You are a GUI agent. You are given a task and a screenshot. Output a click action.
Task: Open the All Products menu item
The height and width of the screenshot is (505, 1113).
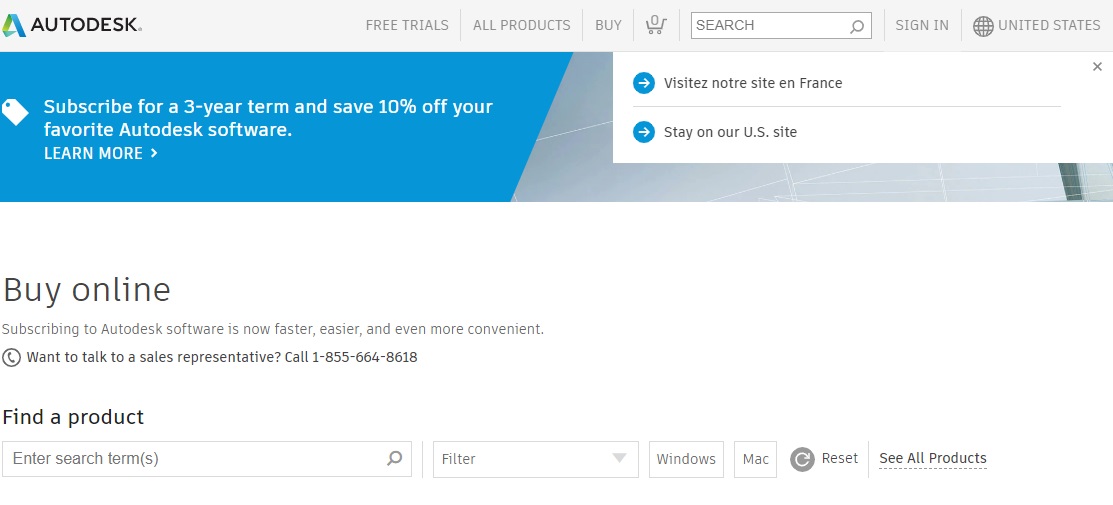522,25
